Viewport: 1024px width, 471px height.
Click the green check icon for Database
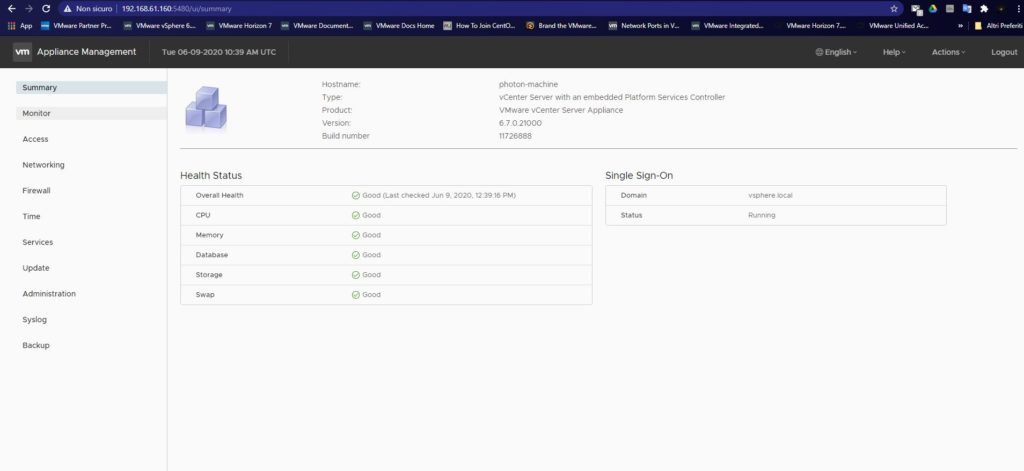(x=356, y=255)
